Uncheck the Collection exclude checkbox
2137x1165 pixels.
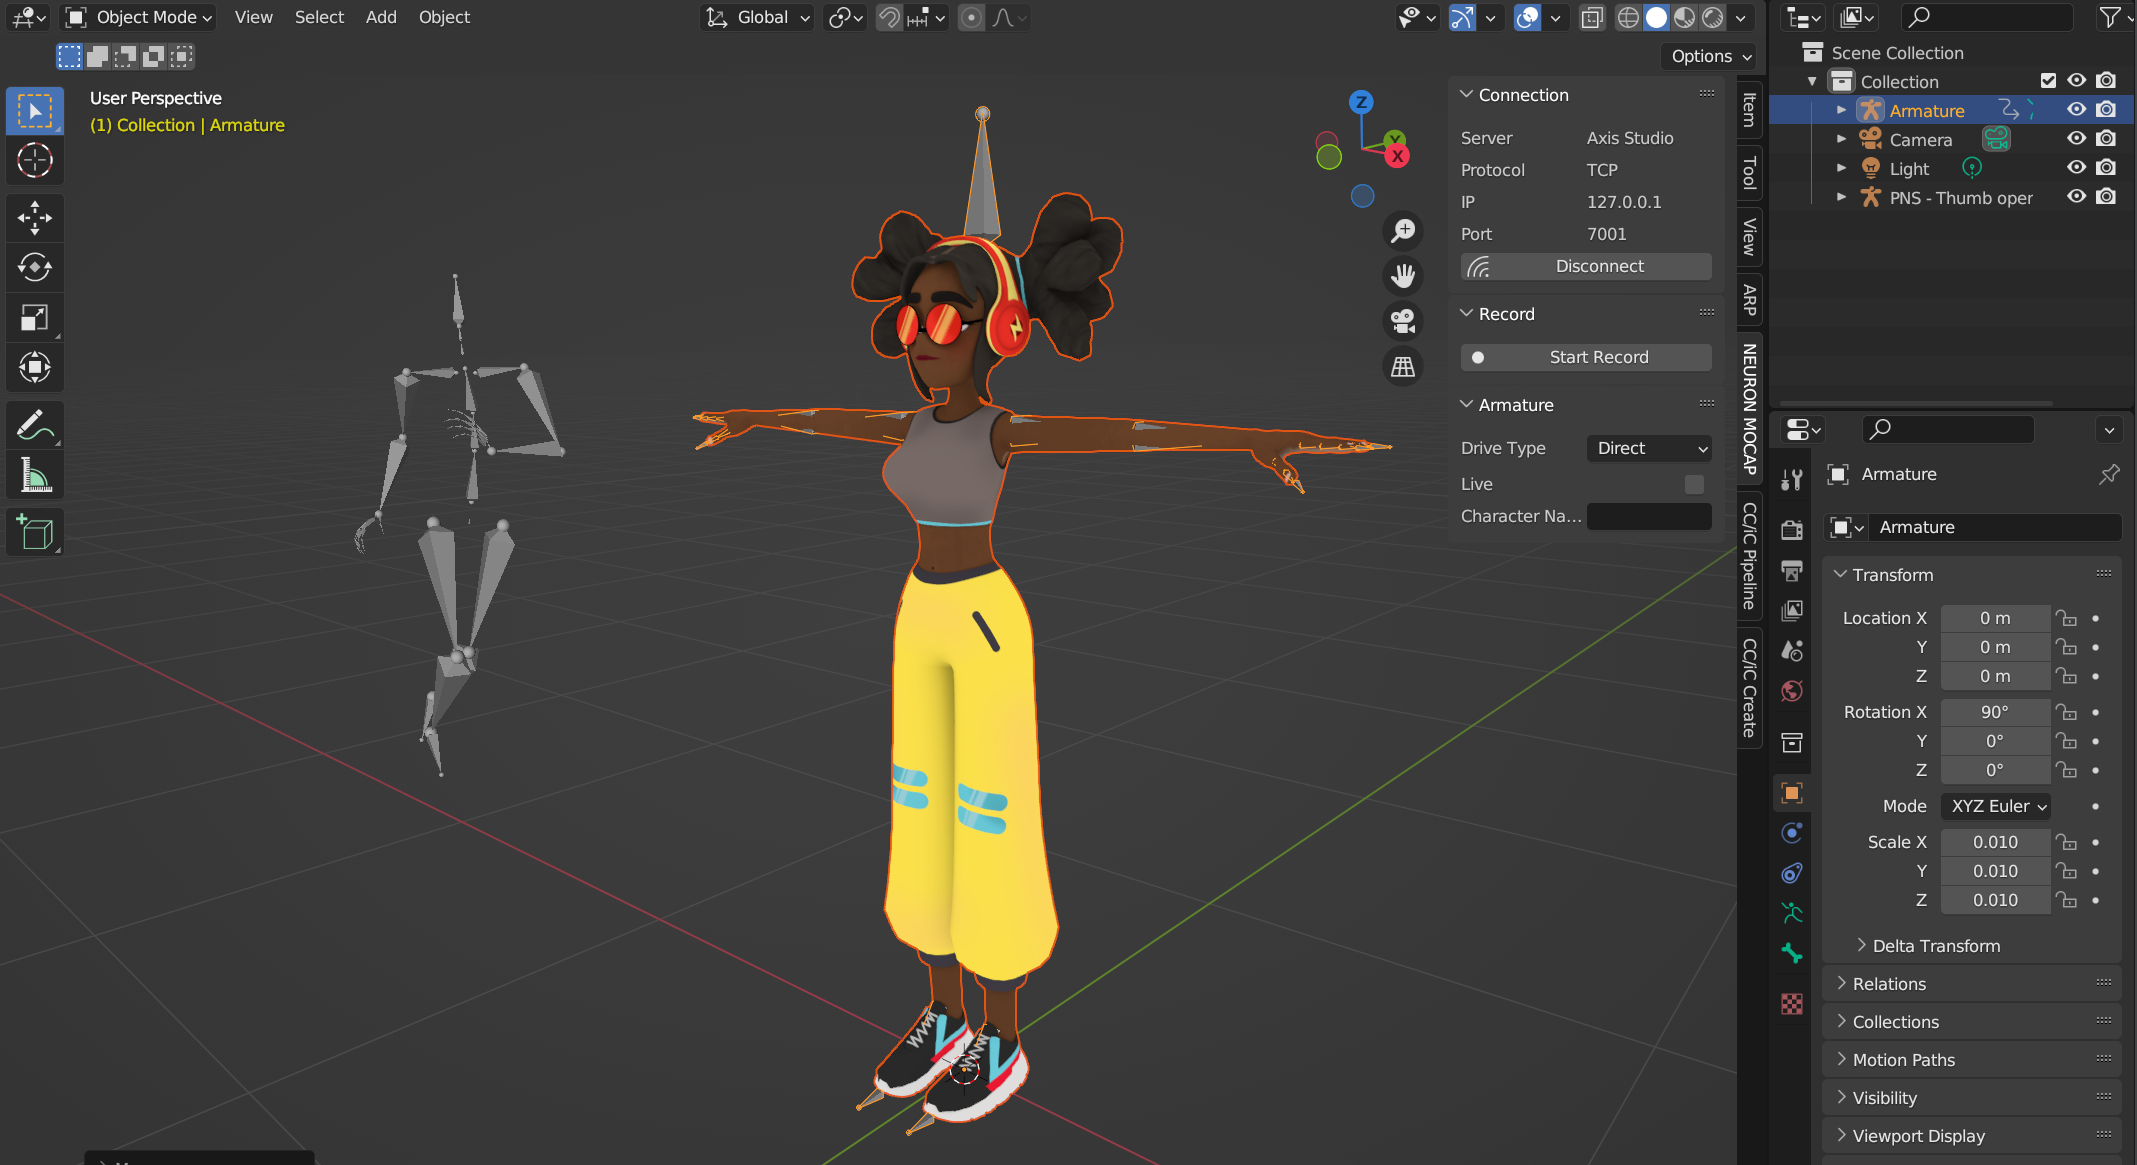[2047, 81]
